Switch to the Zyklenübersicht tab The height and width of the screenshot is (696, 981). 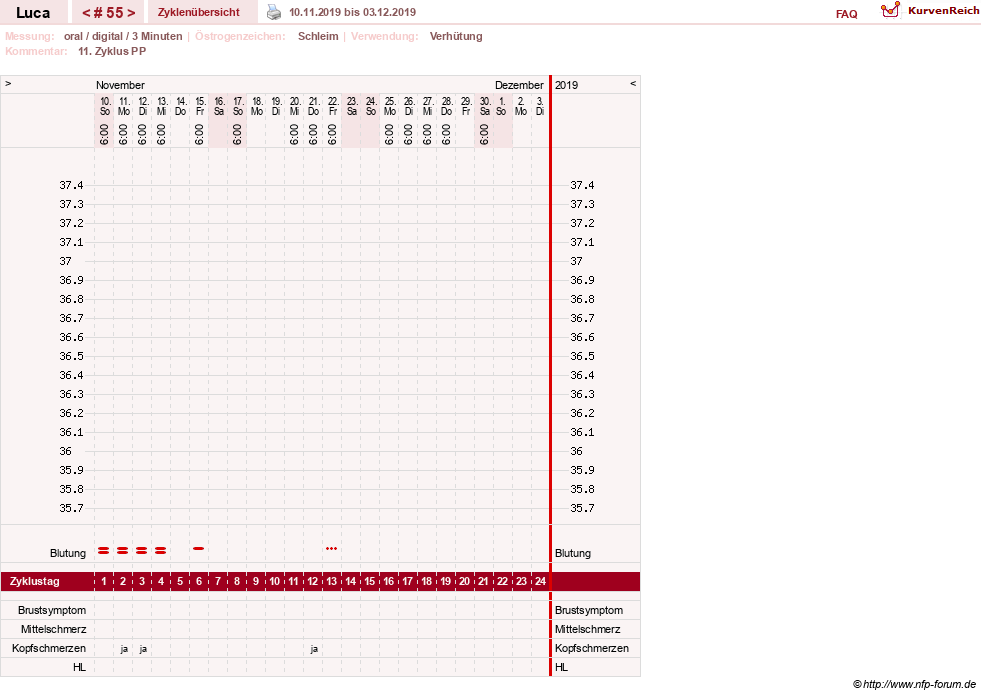point(198,12)
